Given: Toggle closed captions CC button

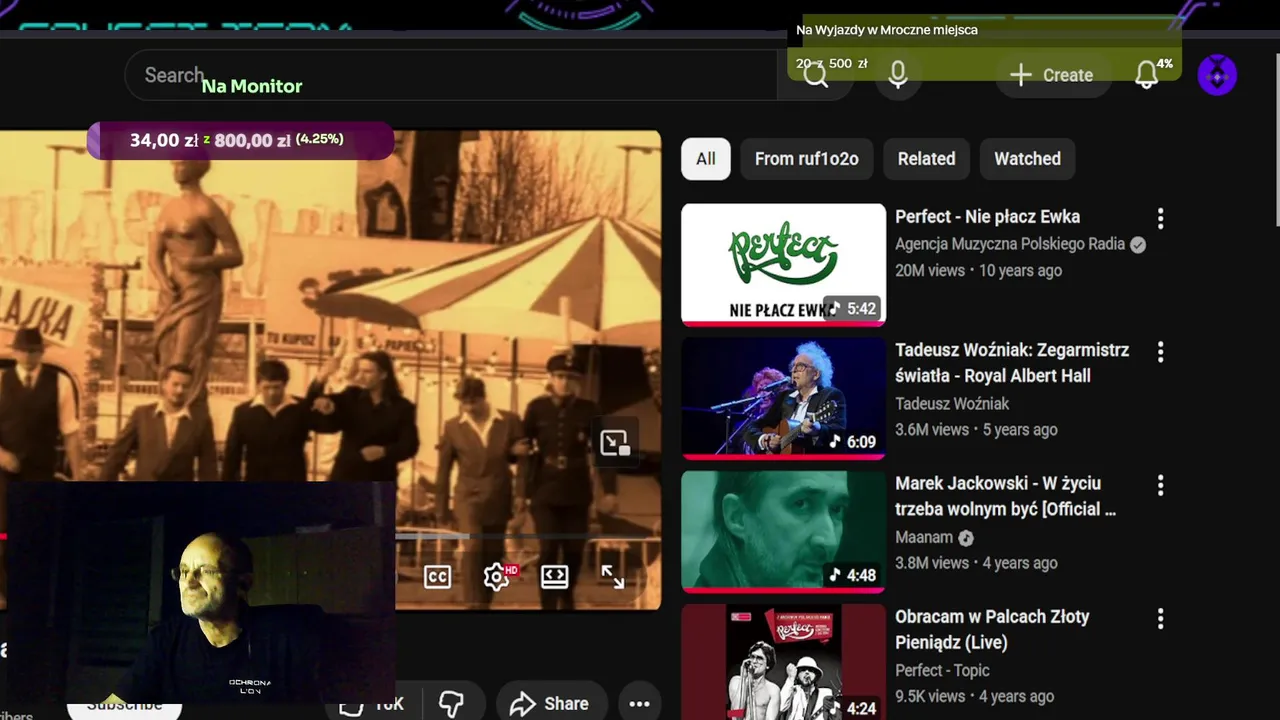Looking at the screenshot, I should tap(437, 577).
